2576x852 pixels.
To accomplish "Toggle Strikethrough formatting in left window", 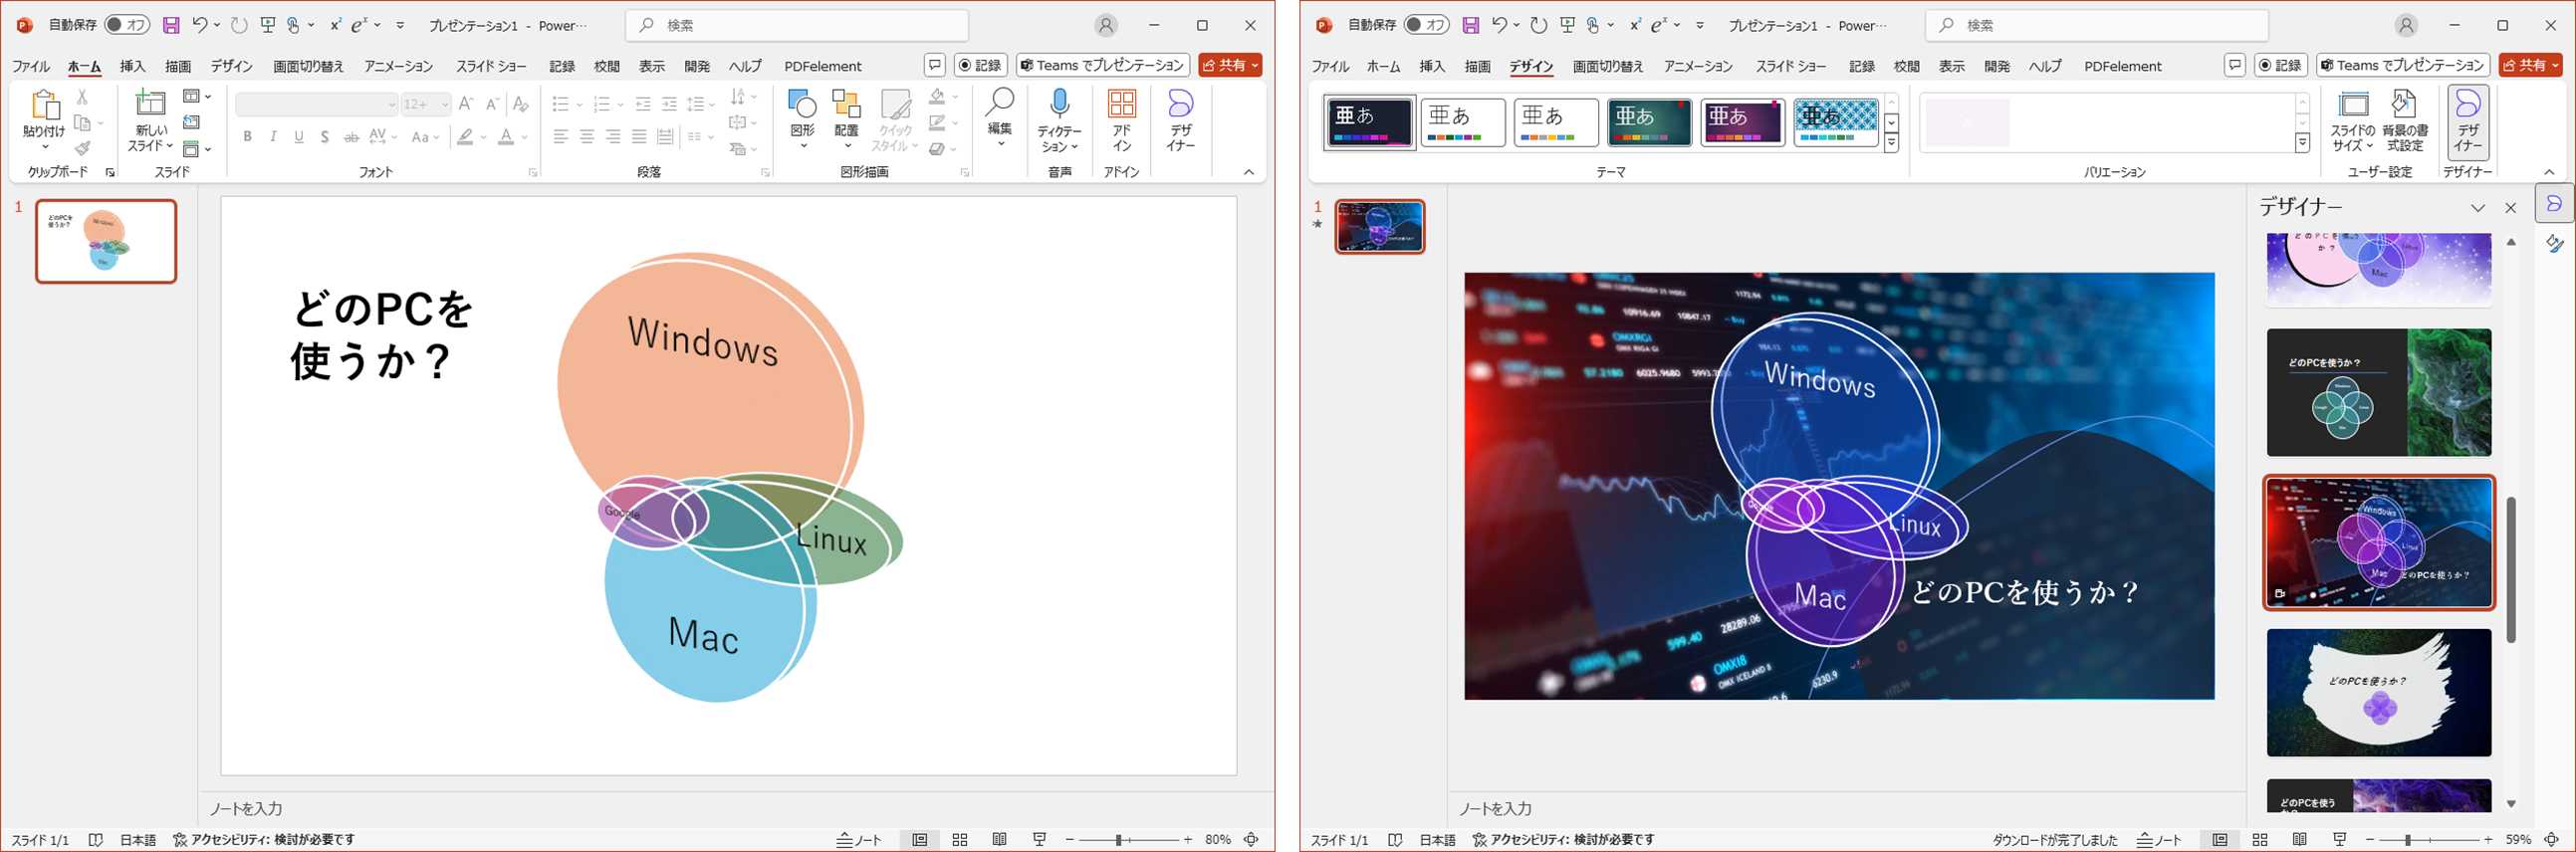I will point(351,136).
